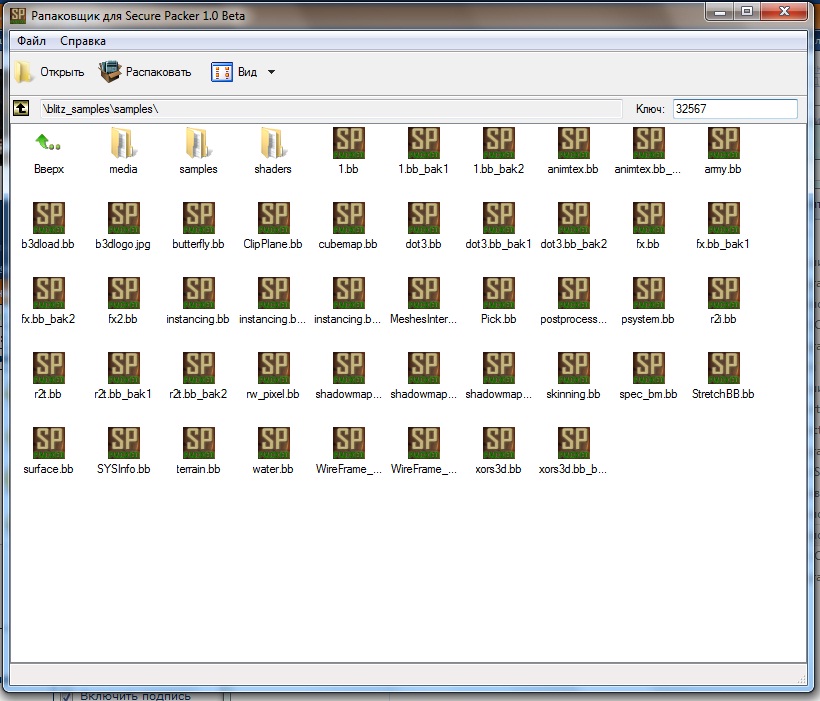
Task: Expand the Вид view dropdown arrow
Action: click(271, 72)
